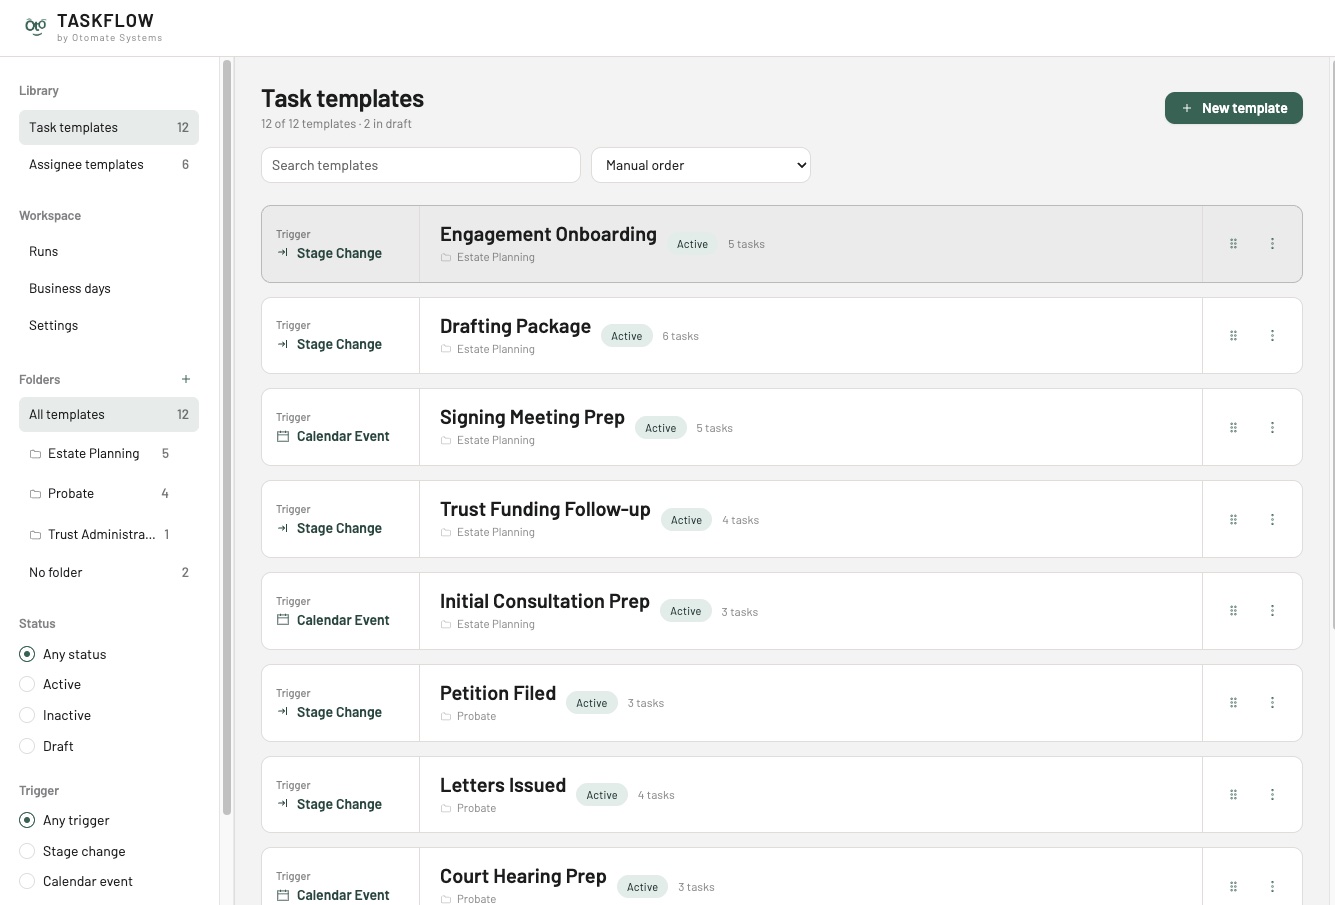Click the Probate folder icon in sidebar
The image size is (1335, 905).
(35, 494)
